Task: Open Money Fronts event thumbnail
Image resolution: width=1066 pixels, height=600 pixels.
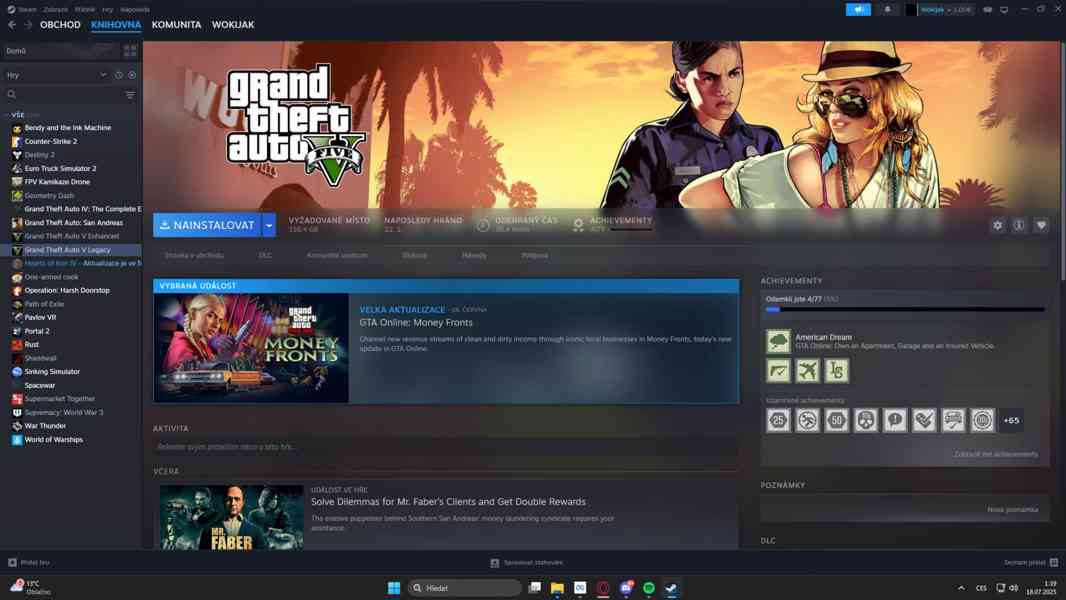Action: point(251,348)
